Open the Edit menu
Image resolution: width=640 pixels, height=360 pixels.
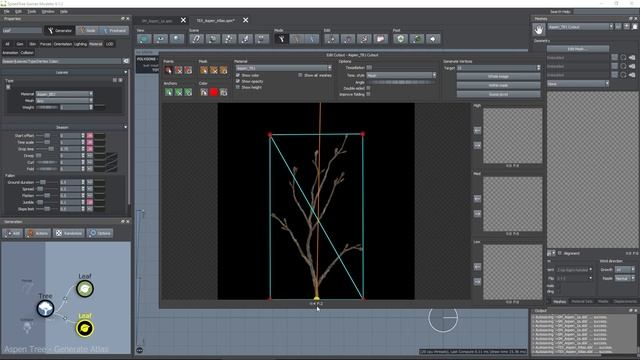coord(18,11)
